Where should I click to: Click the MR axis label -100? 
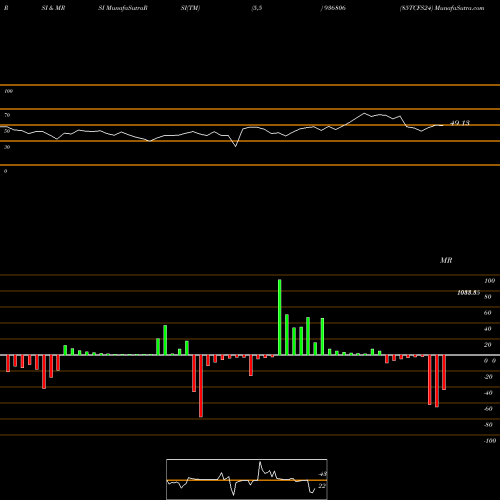[490, 441]
